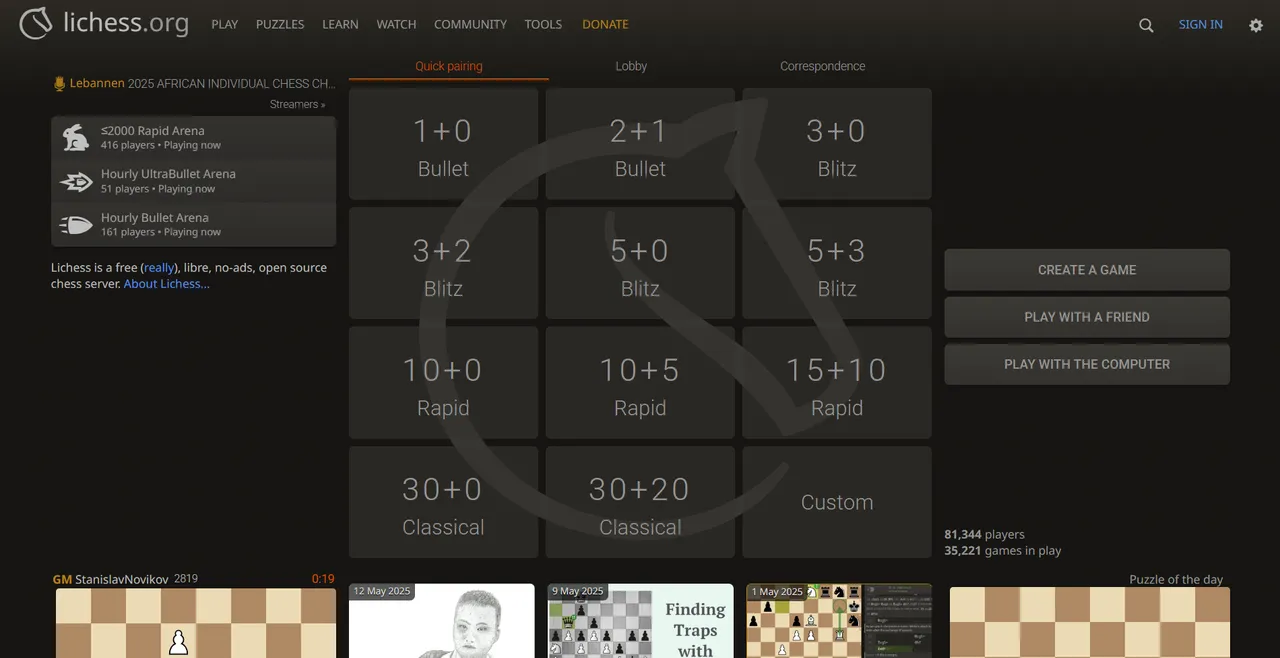Click the Puzzle of the day label
1280x658 pixels.
point(1176,580)
